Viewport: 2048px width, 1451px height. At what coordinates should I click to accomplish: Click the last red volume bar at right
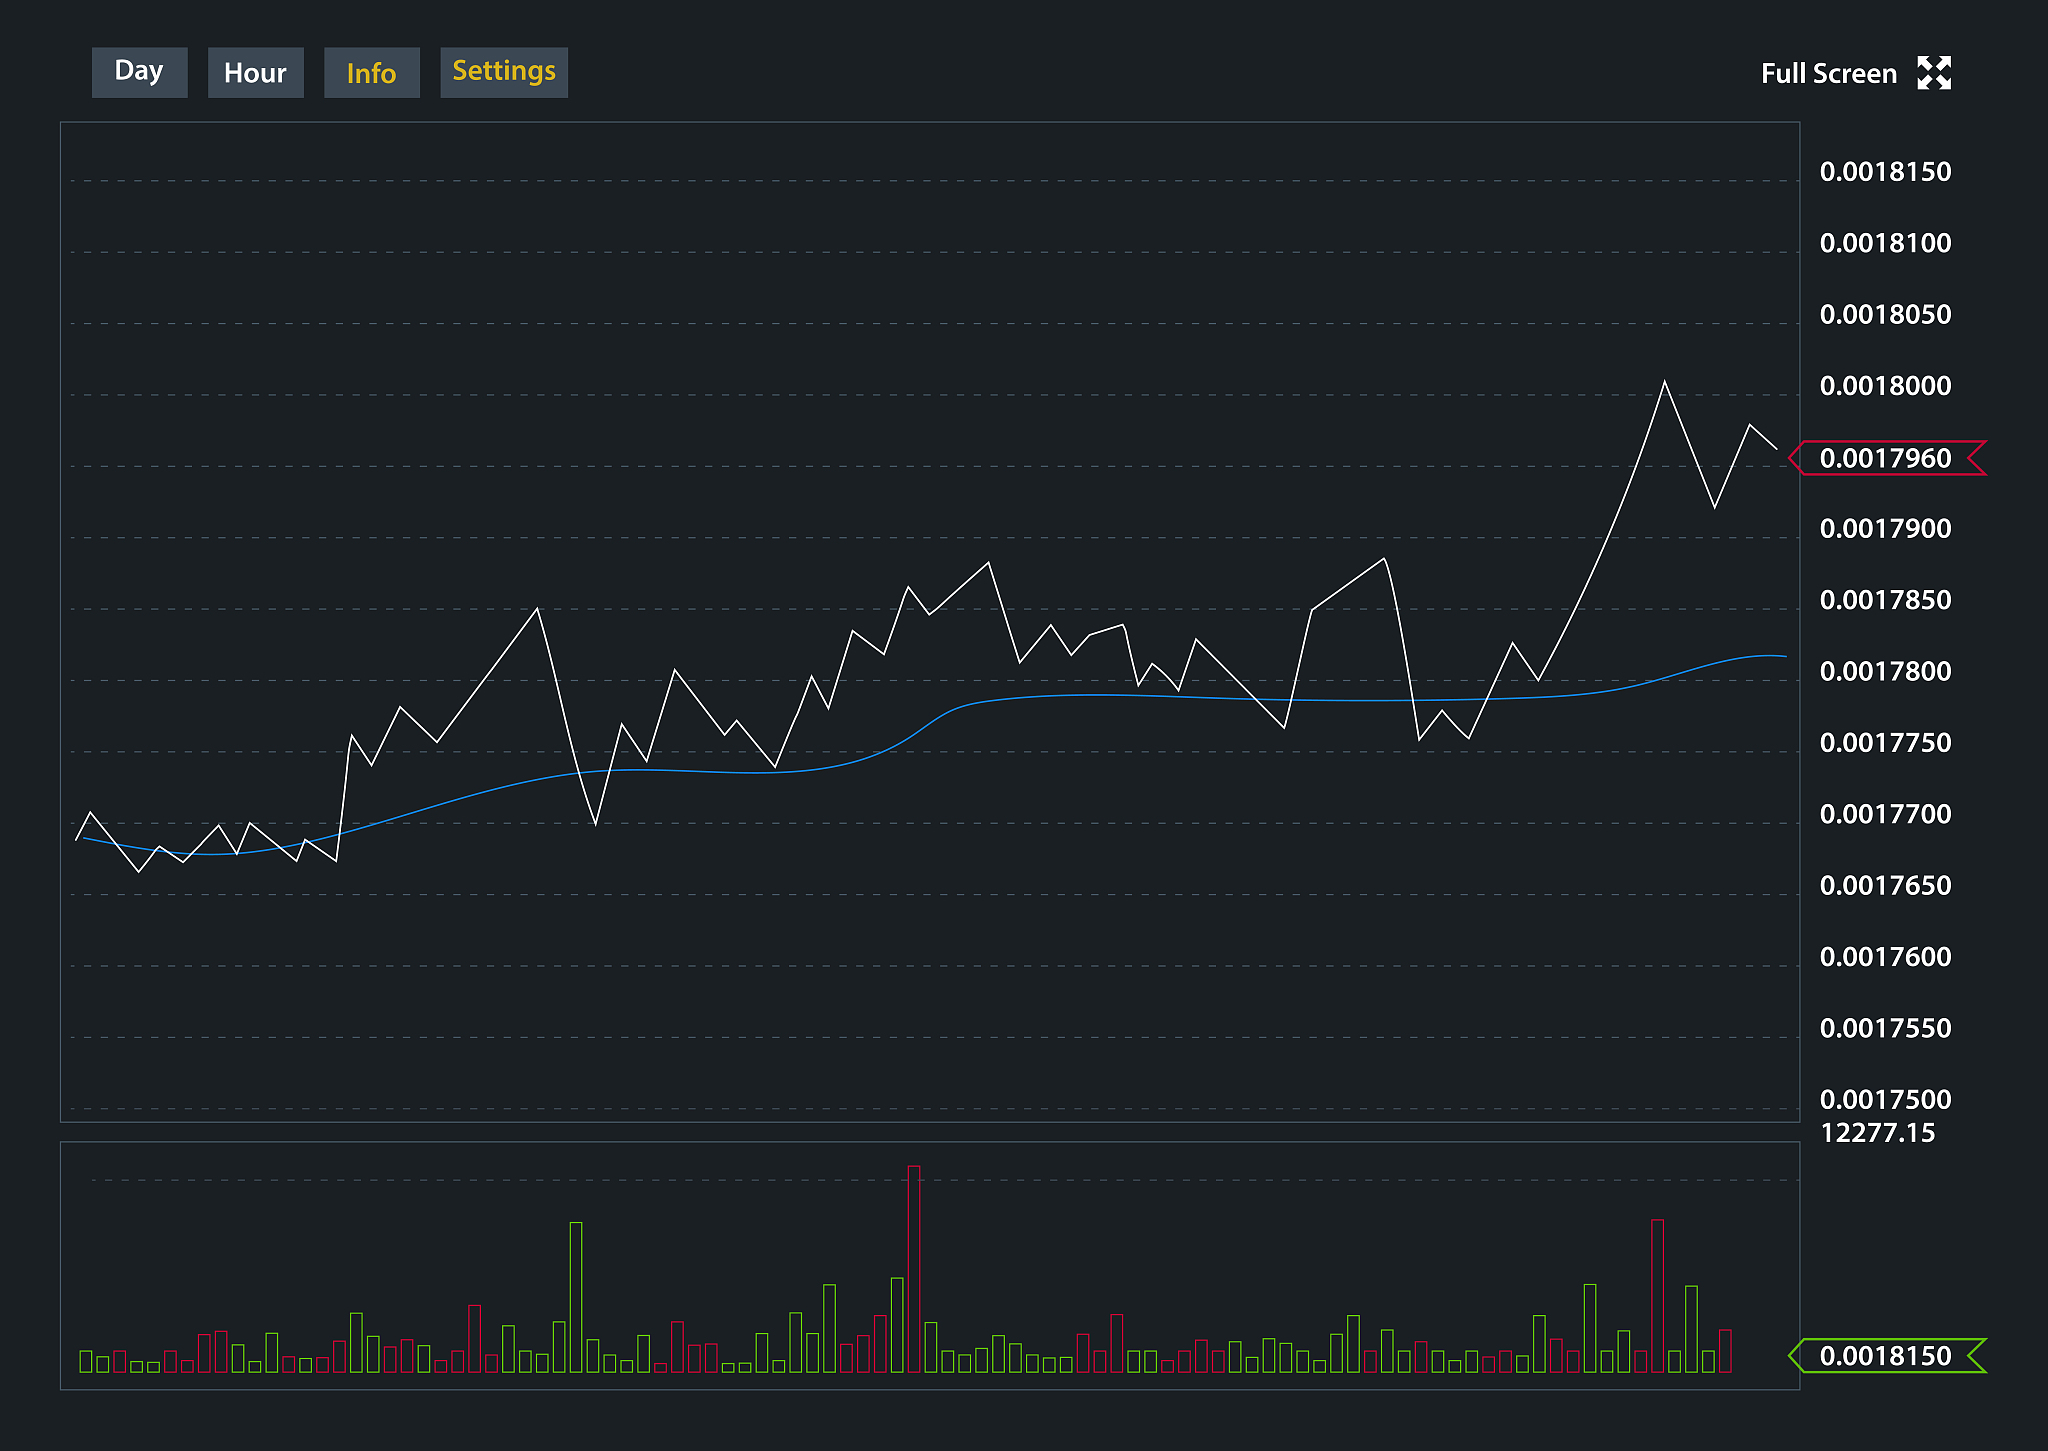(x=1725, y=1350)
